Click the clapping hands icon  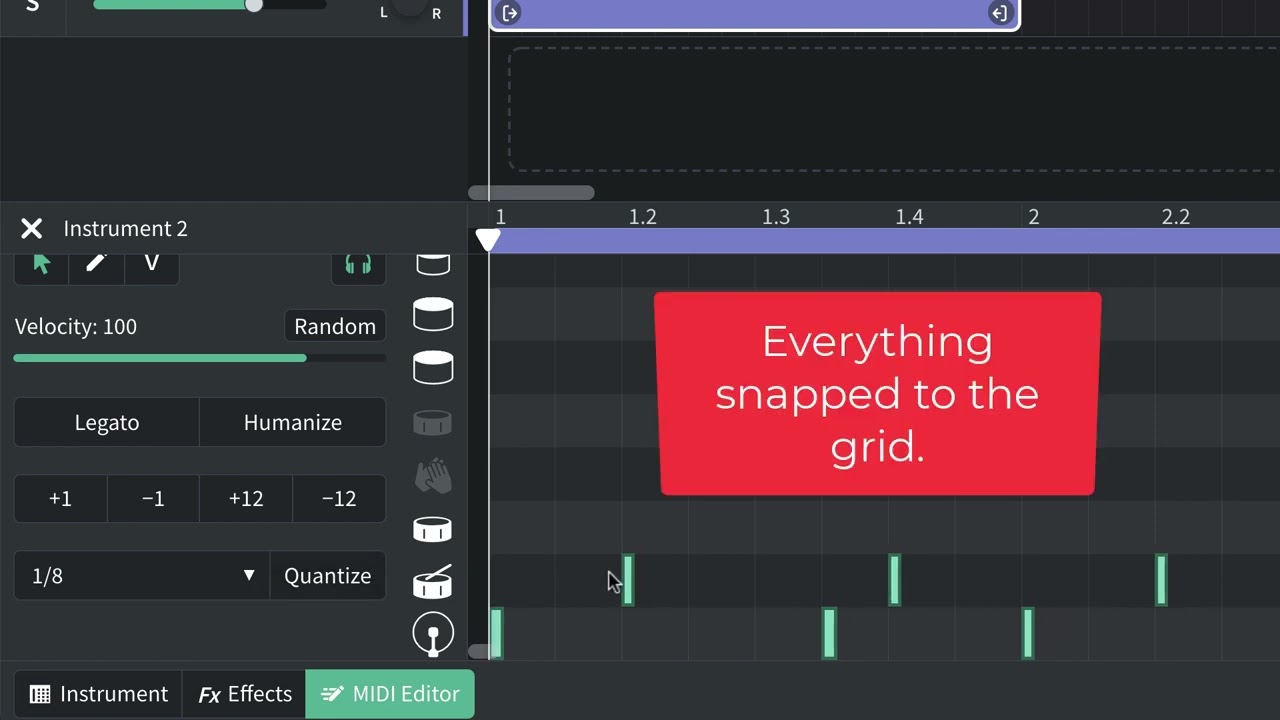point(433,476)
